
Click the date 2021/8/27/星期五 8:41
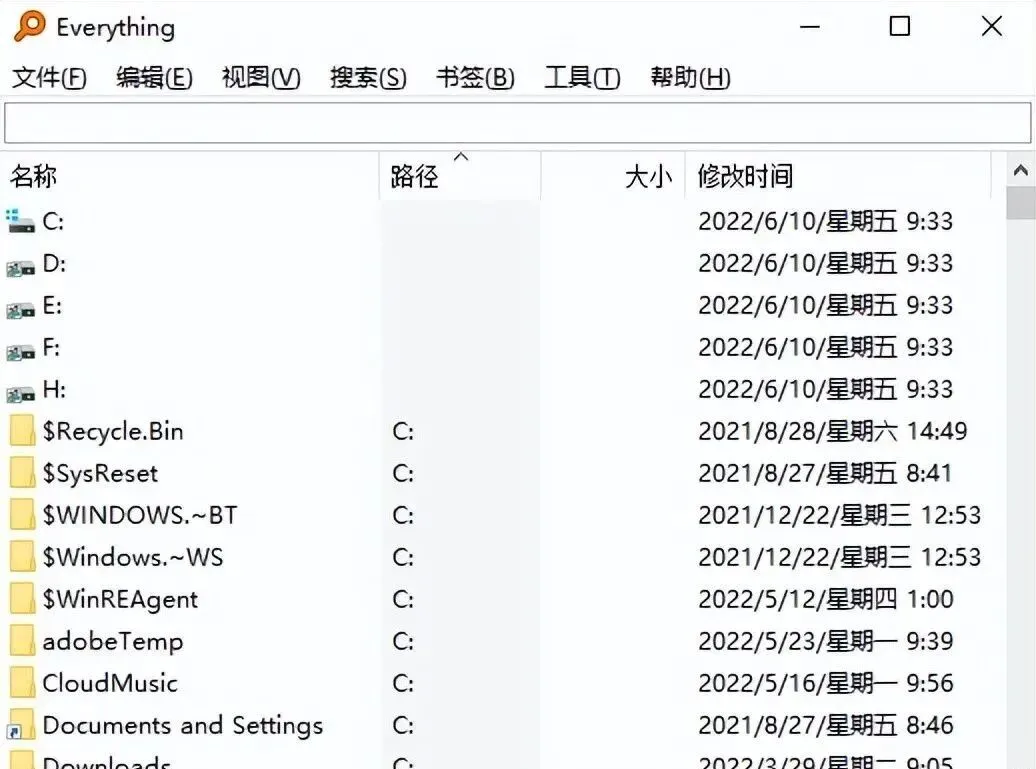(x=825, y=473)
